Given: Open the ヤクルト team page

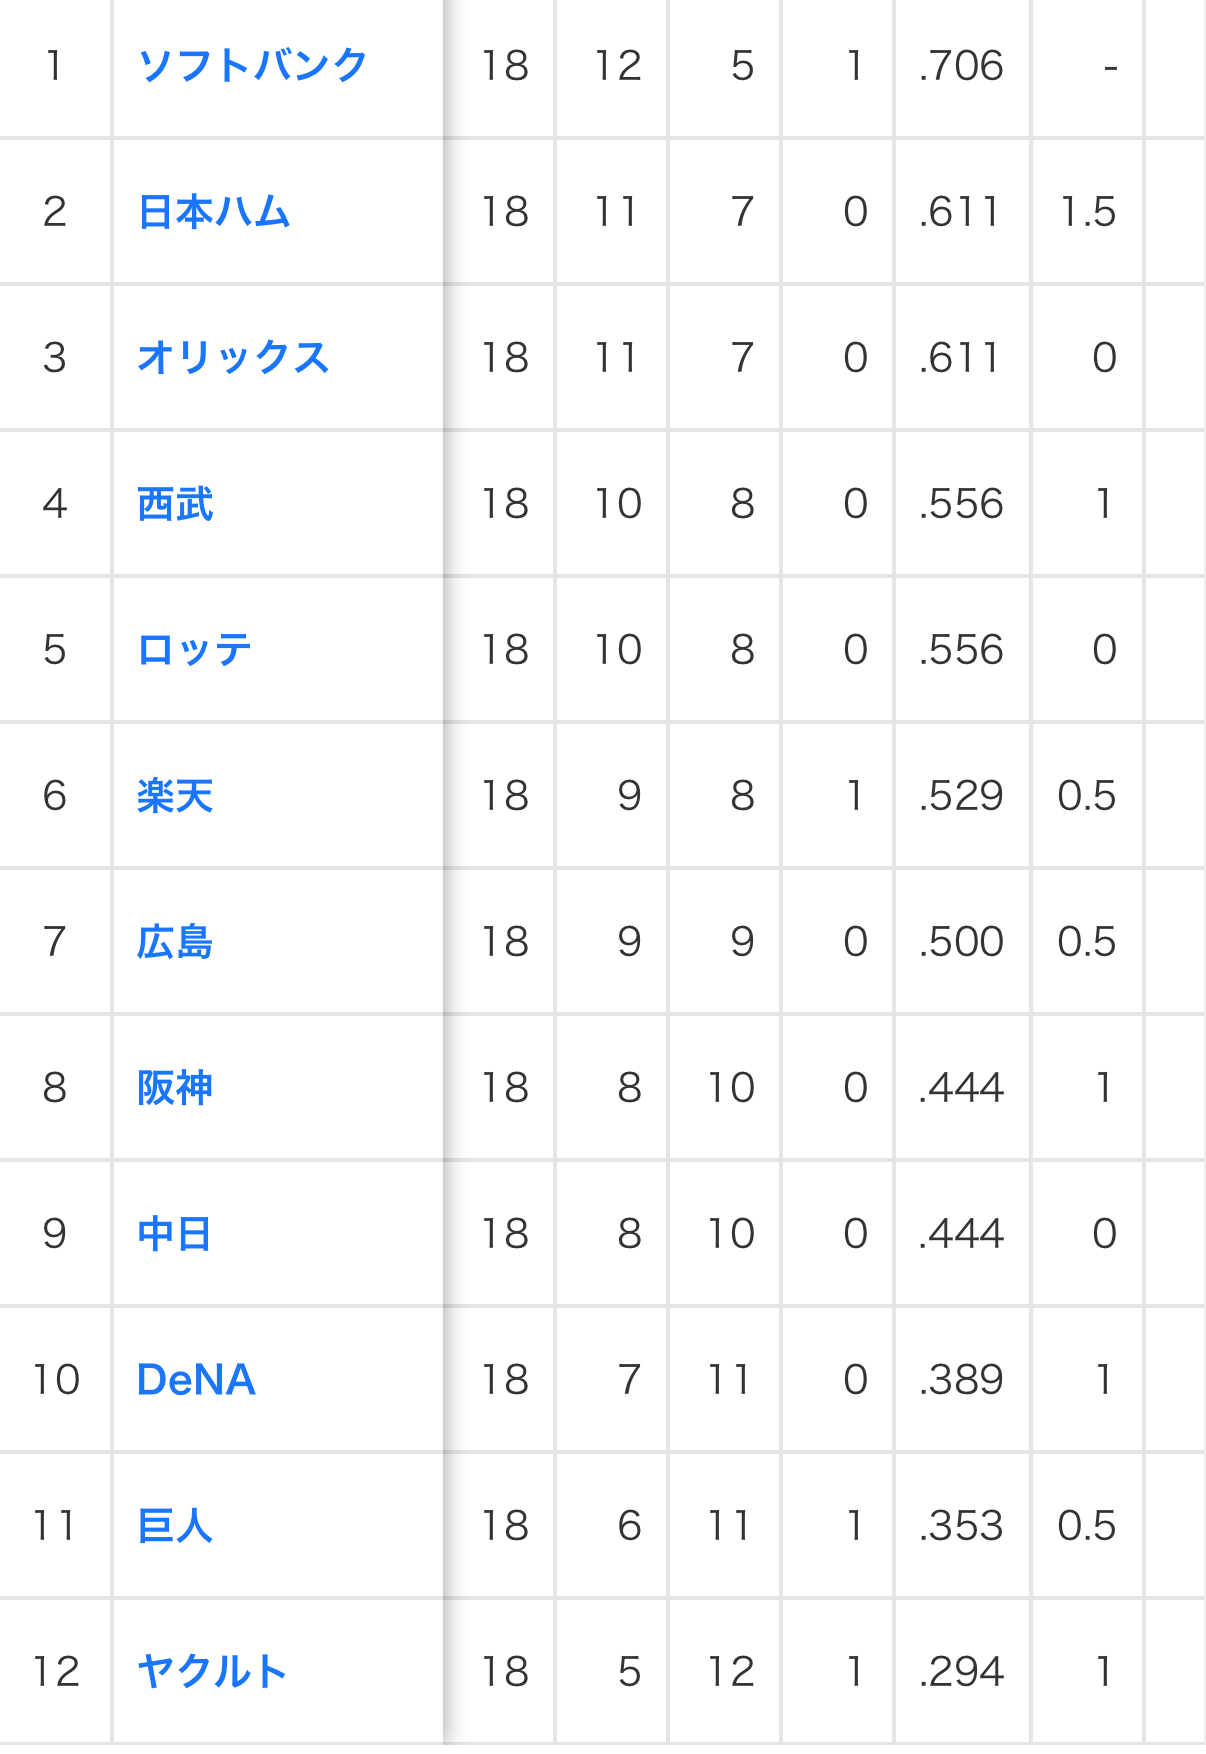Looking at the screenshot, I should pyautogui.click(x=212, y=1672).
